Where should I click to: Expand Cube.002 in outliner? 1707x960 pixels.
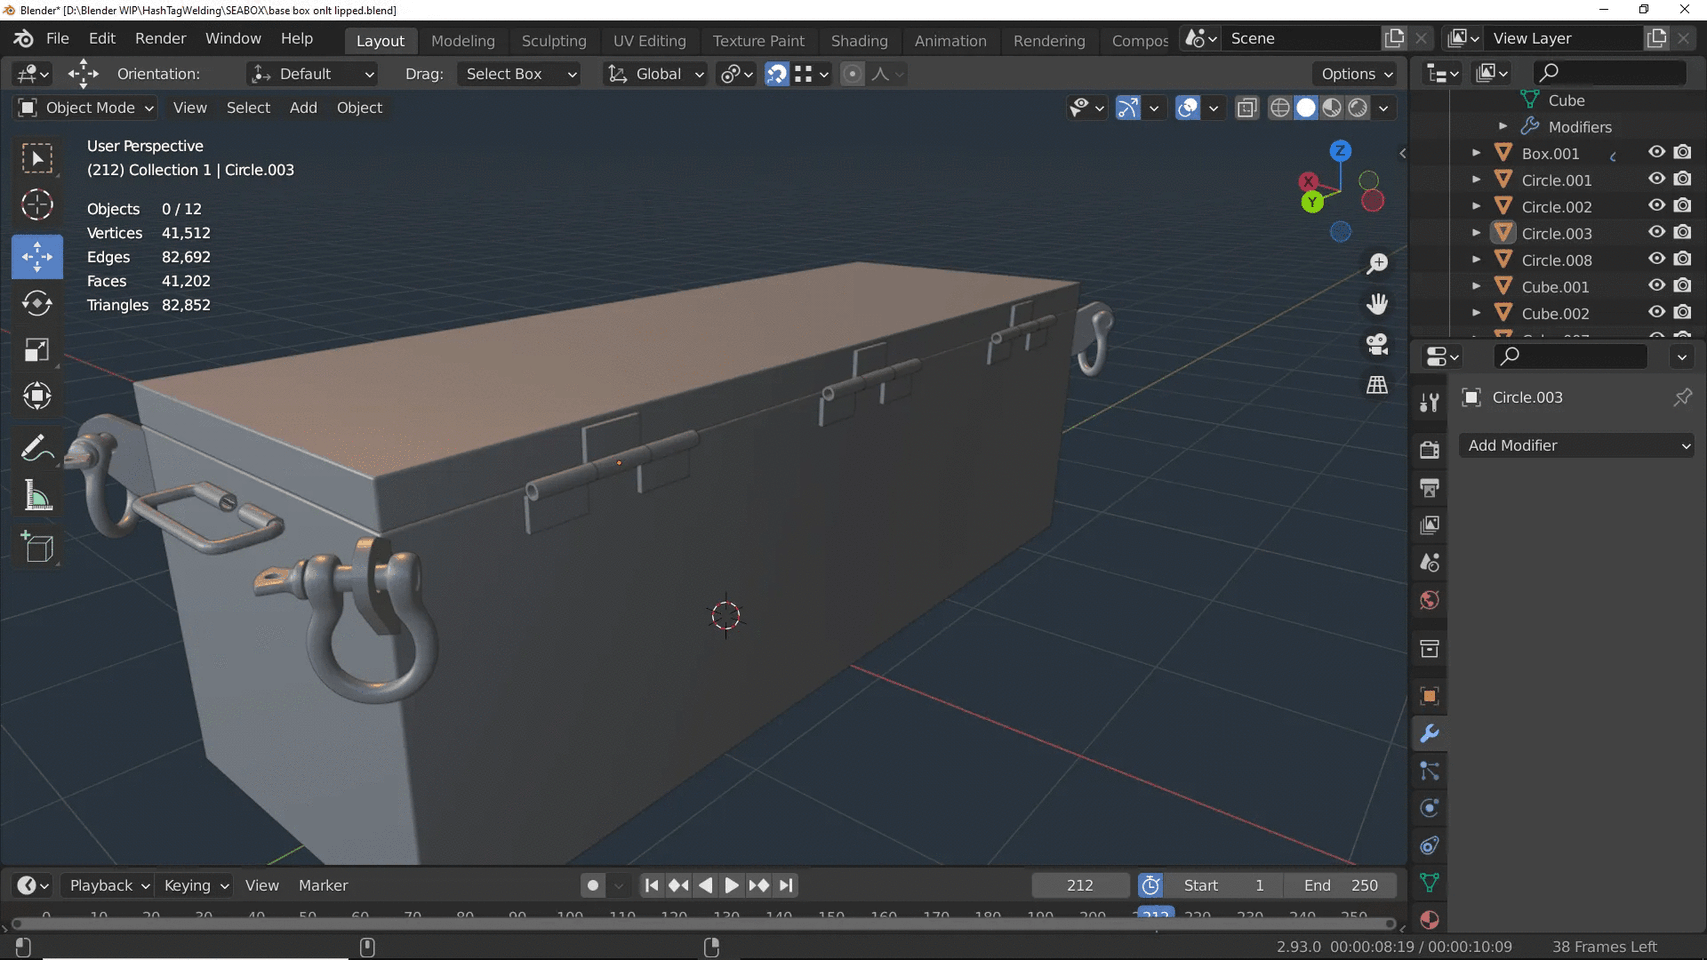coord(1476,313)
